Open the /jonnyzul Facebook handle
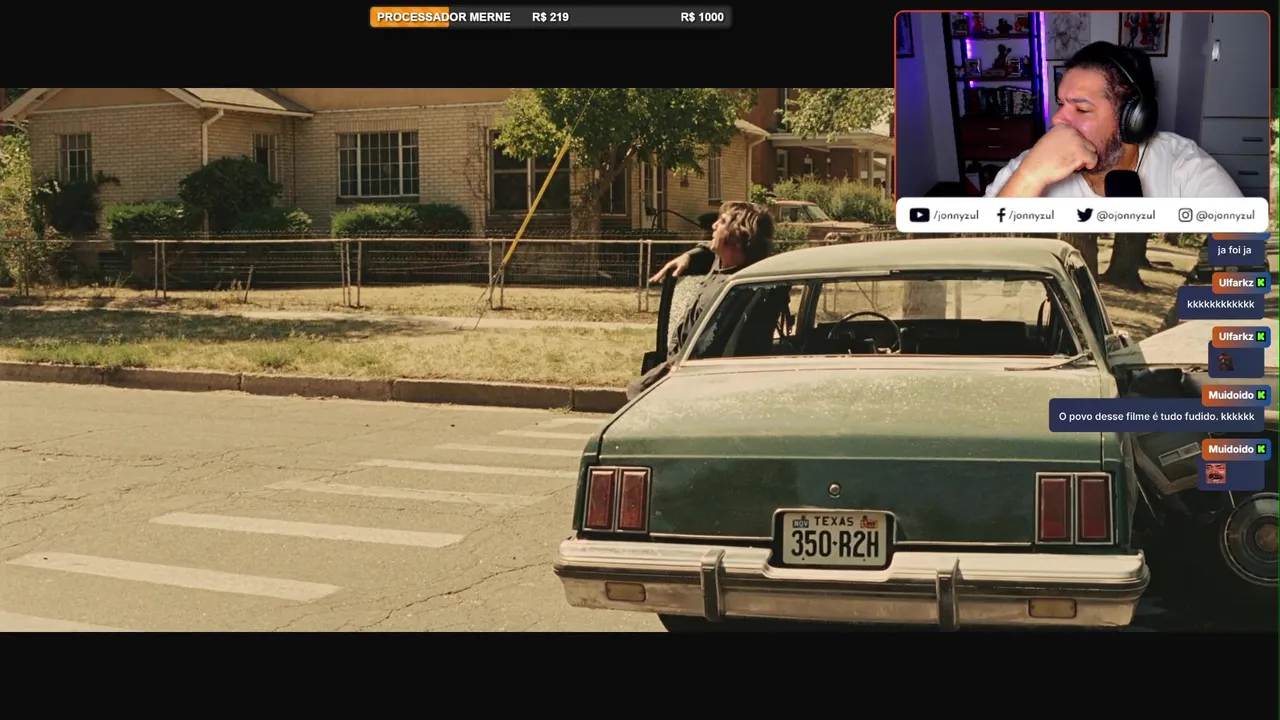 tap(1031, 215)
